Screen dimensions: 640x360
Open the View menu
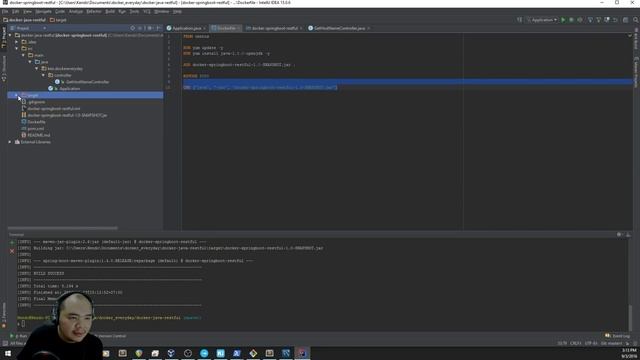[x=27, y=11]
